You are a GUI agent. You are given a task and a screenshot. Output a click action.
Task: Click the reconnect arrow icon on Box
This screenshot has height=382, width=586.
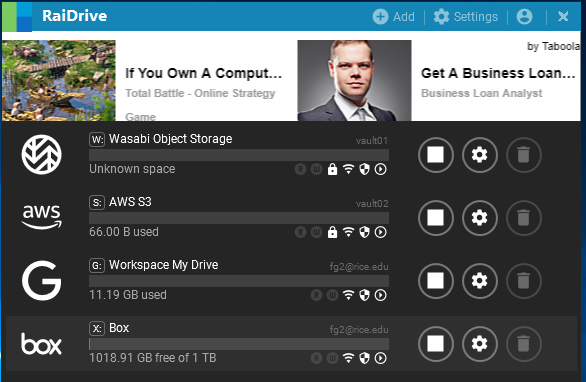pos(380,358)
